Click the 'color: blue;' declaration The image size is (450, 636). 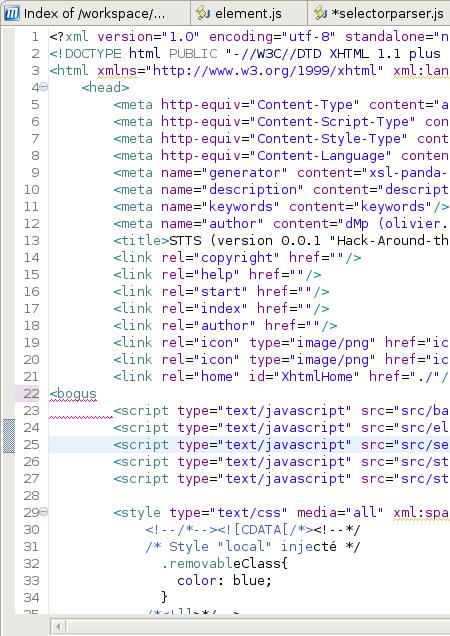pyautogui.click(x=224, y=582)
